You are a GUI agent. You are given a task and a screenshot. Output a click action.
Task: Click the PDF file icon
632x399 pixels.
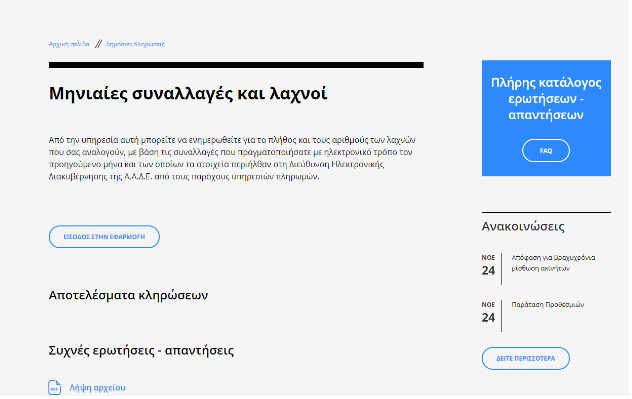pyautogui.click(x=54, y=388)
